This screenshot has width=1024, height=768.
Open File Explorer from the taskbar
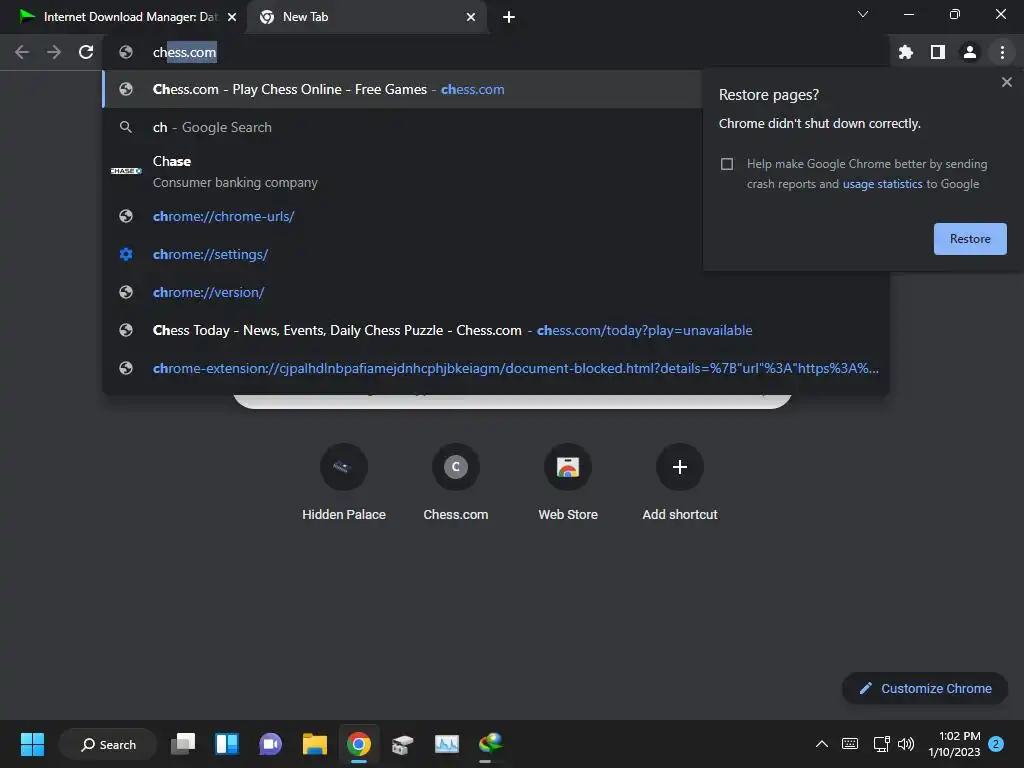tap(315, 744)
